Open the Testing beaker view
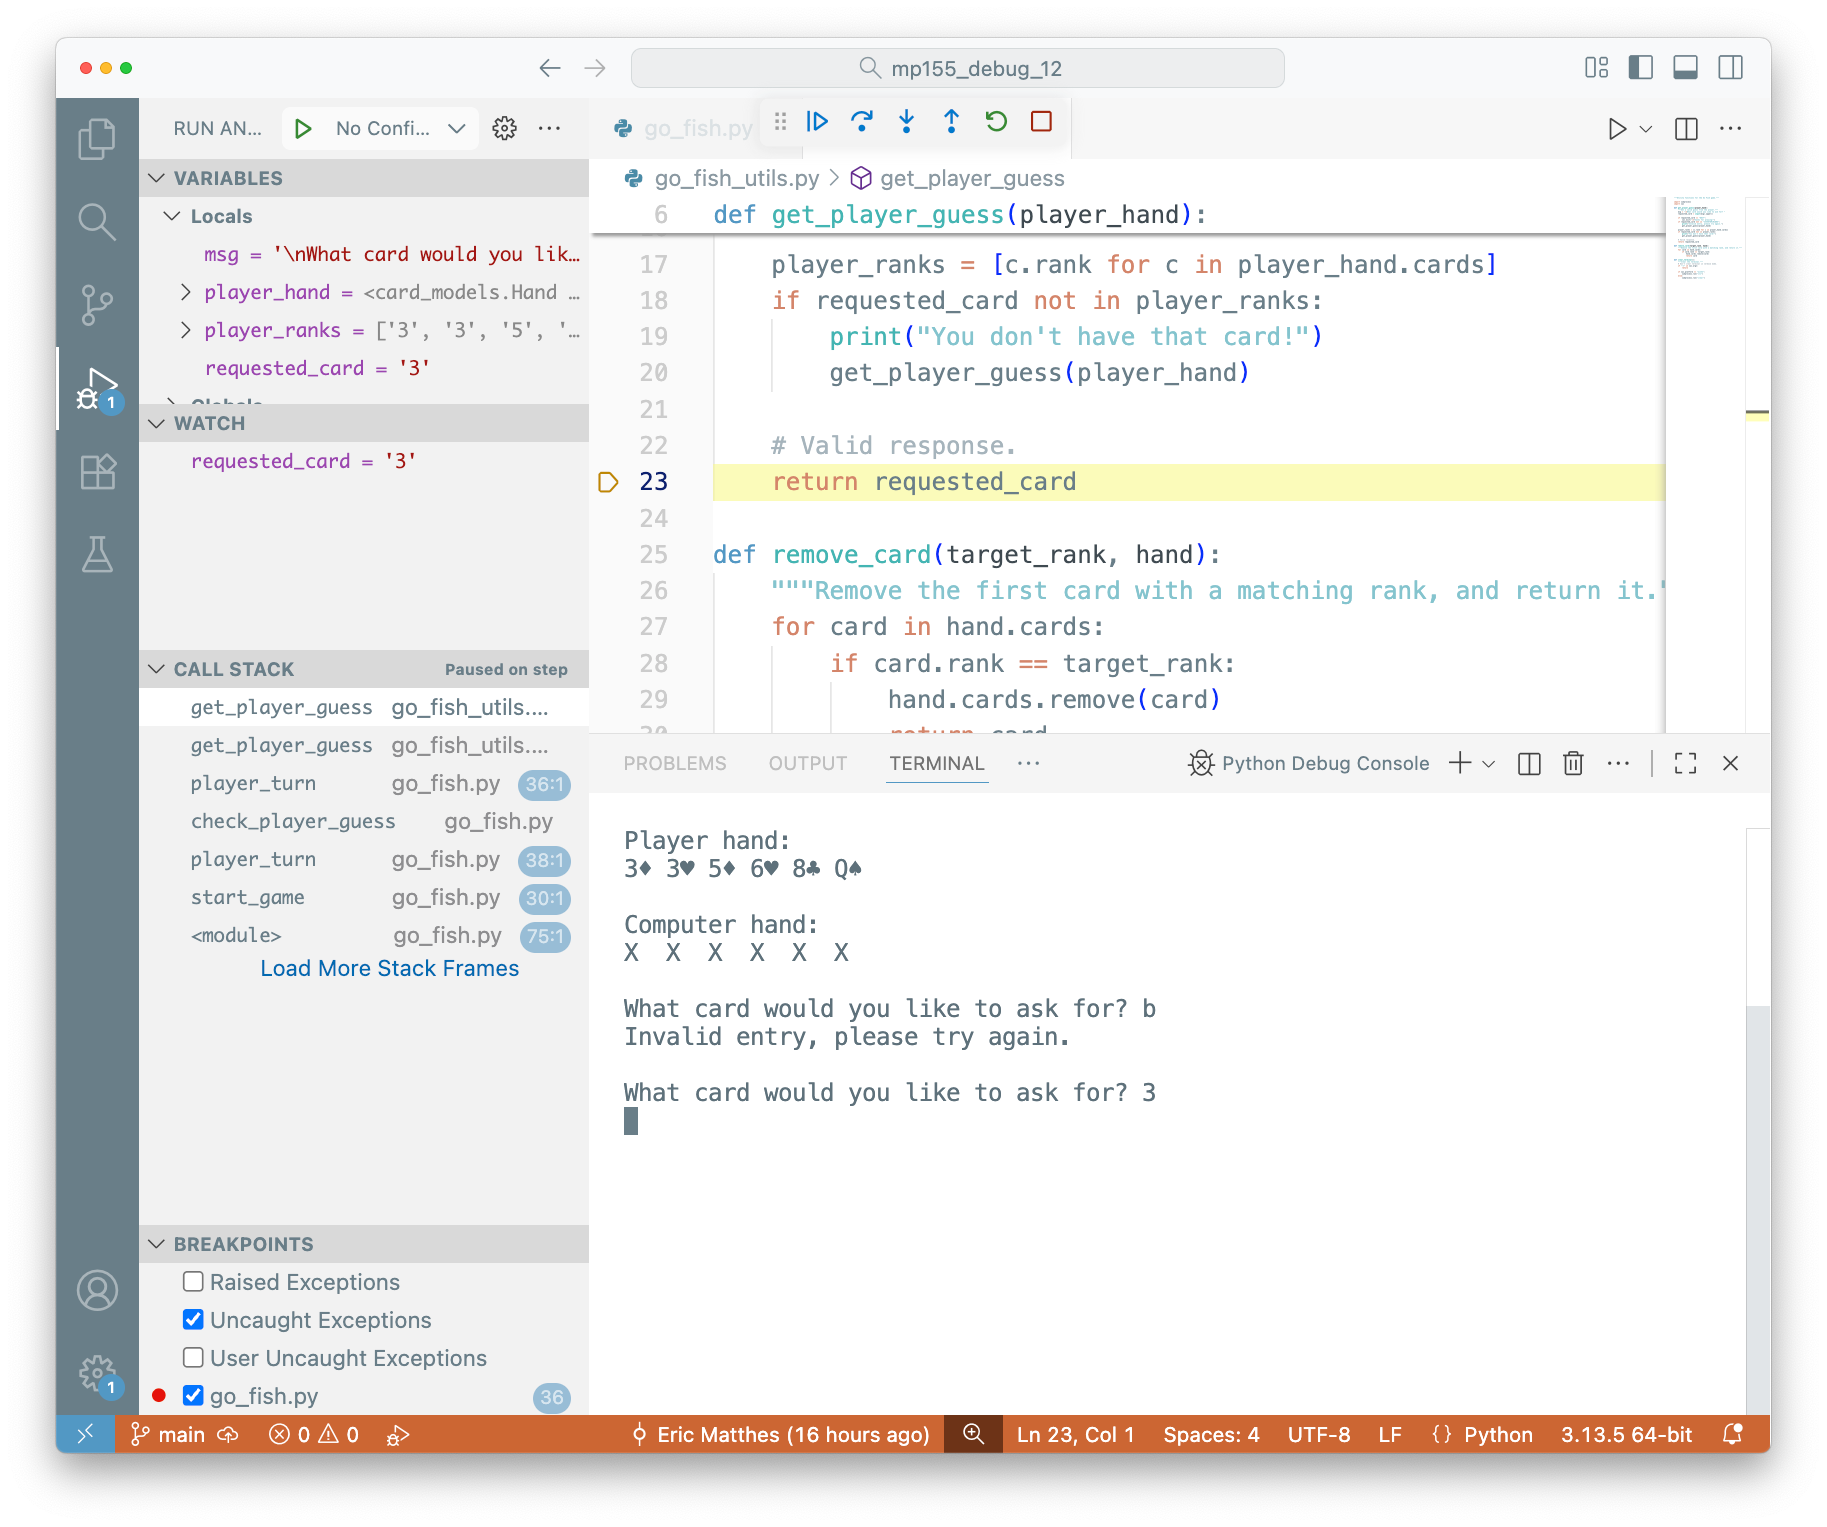 pyautogui.click(x=97, y=554)
